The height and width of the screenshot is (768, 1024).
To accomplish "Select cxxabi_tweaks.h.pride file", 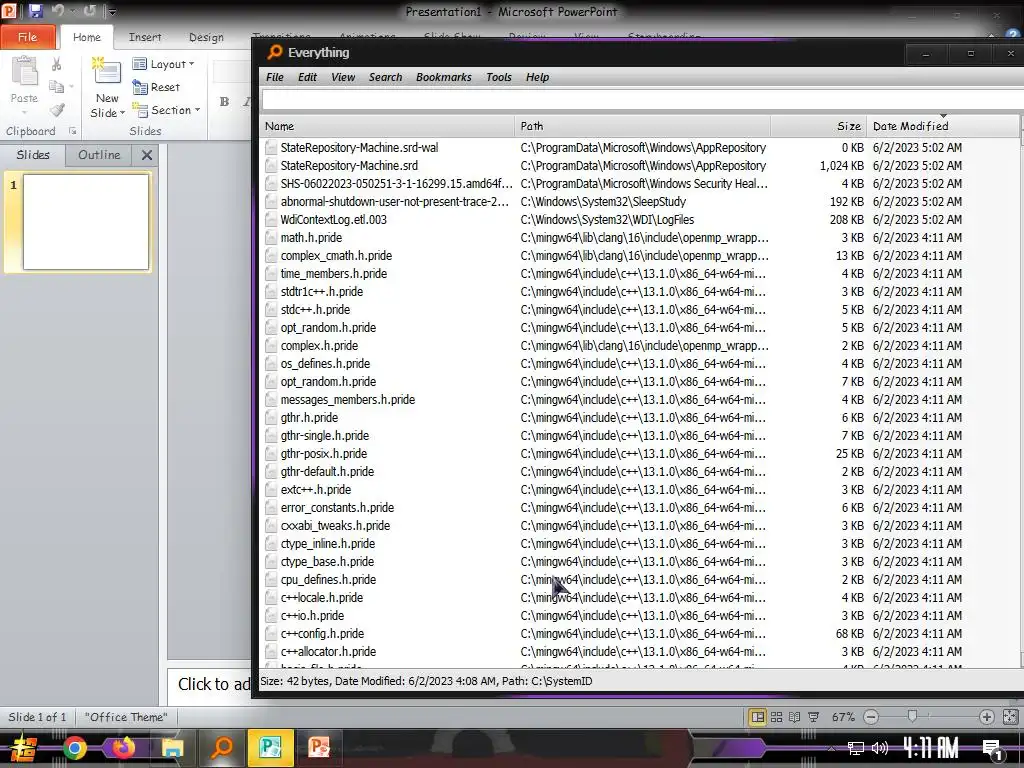I will 336,526.
